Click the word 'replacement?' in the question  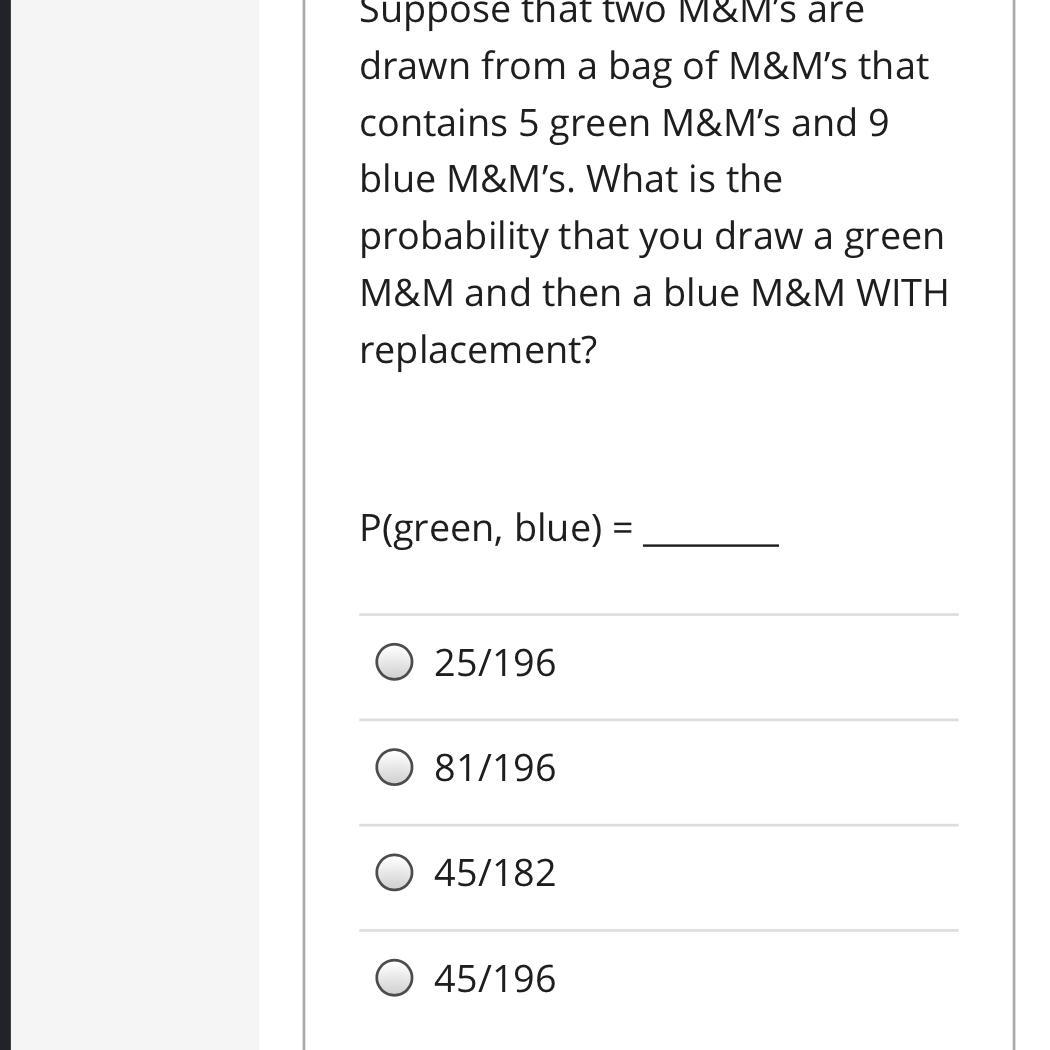(477, 350)
